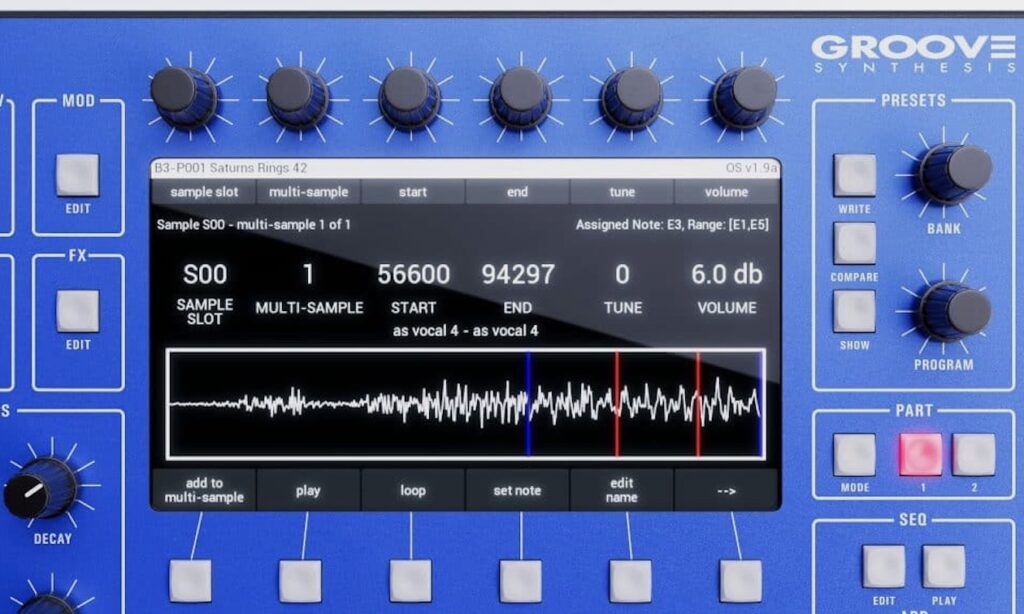Click 'edit name' on the display
1024x614 pixels.
tap(621, 491)
